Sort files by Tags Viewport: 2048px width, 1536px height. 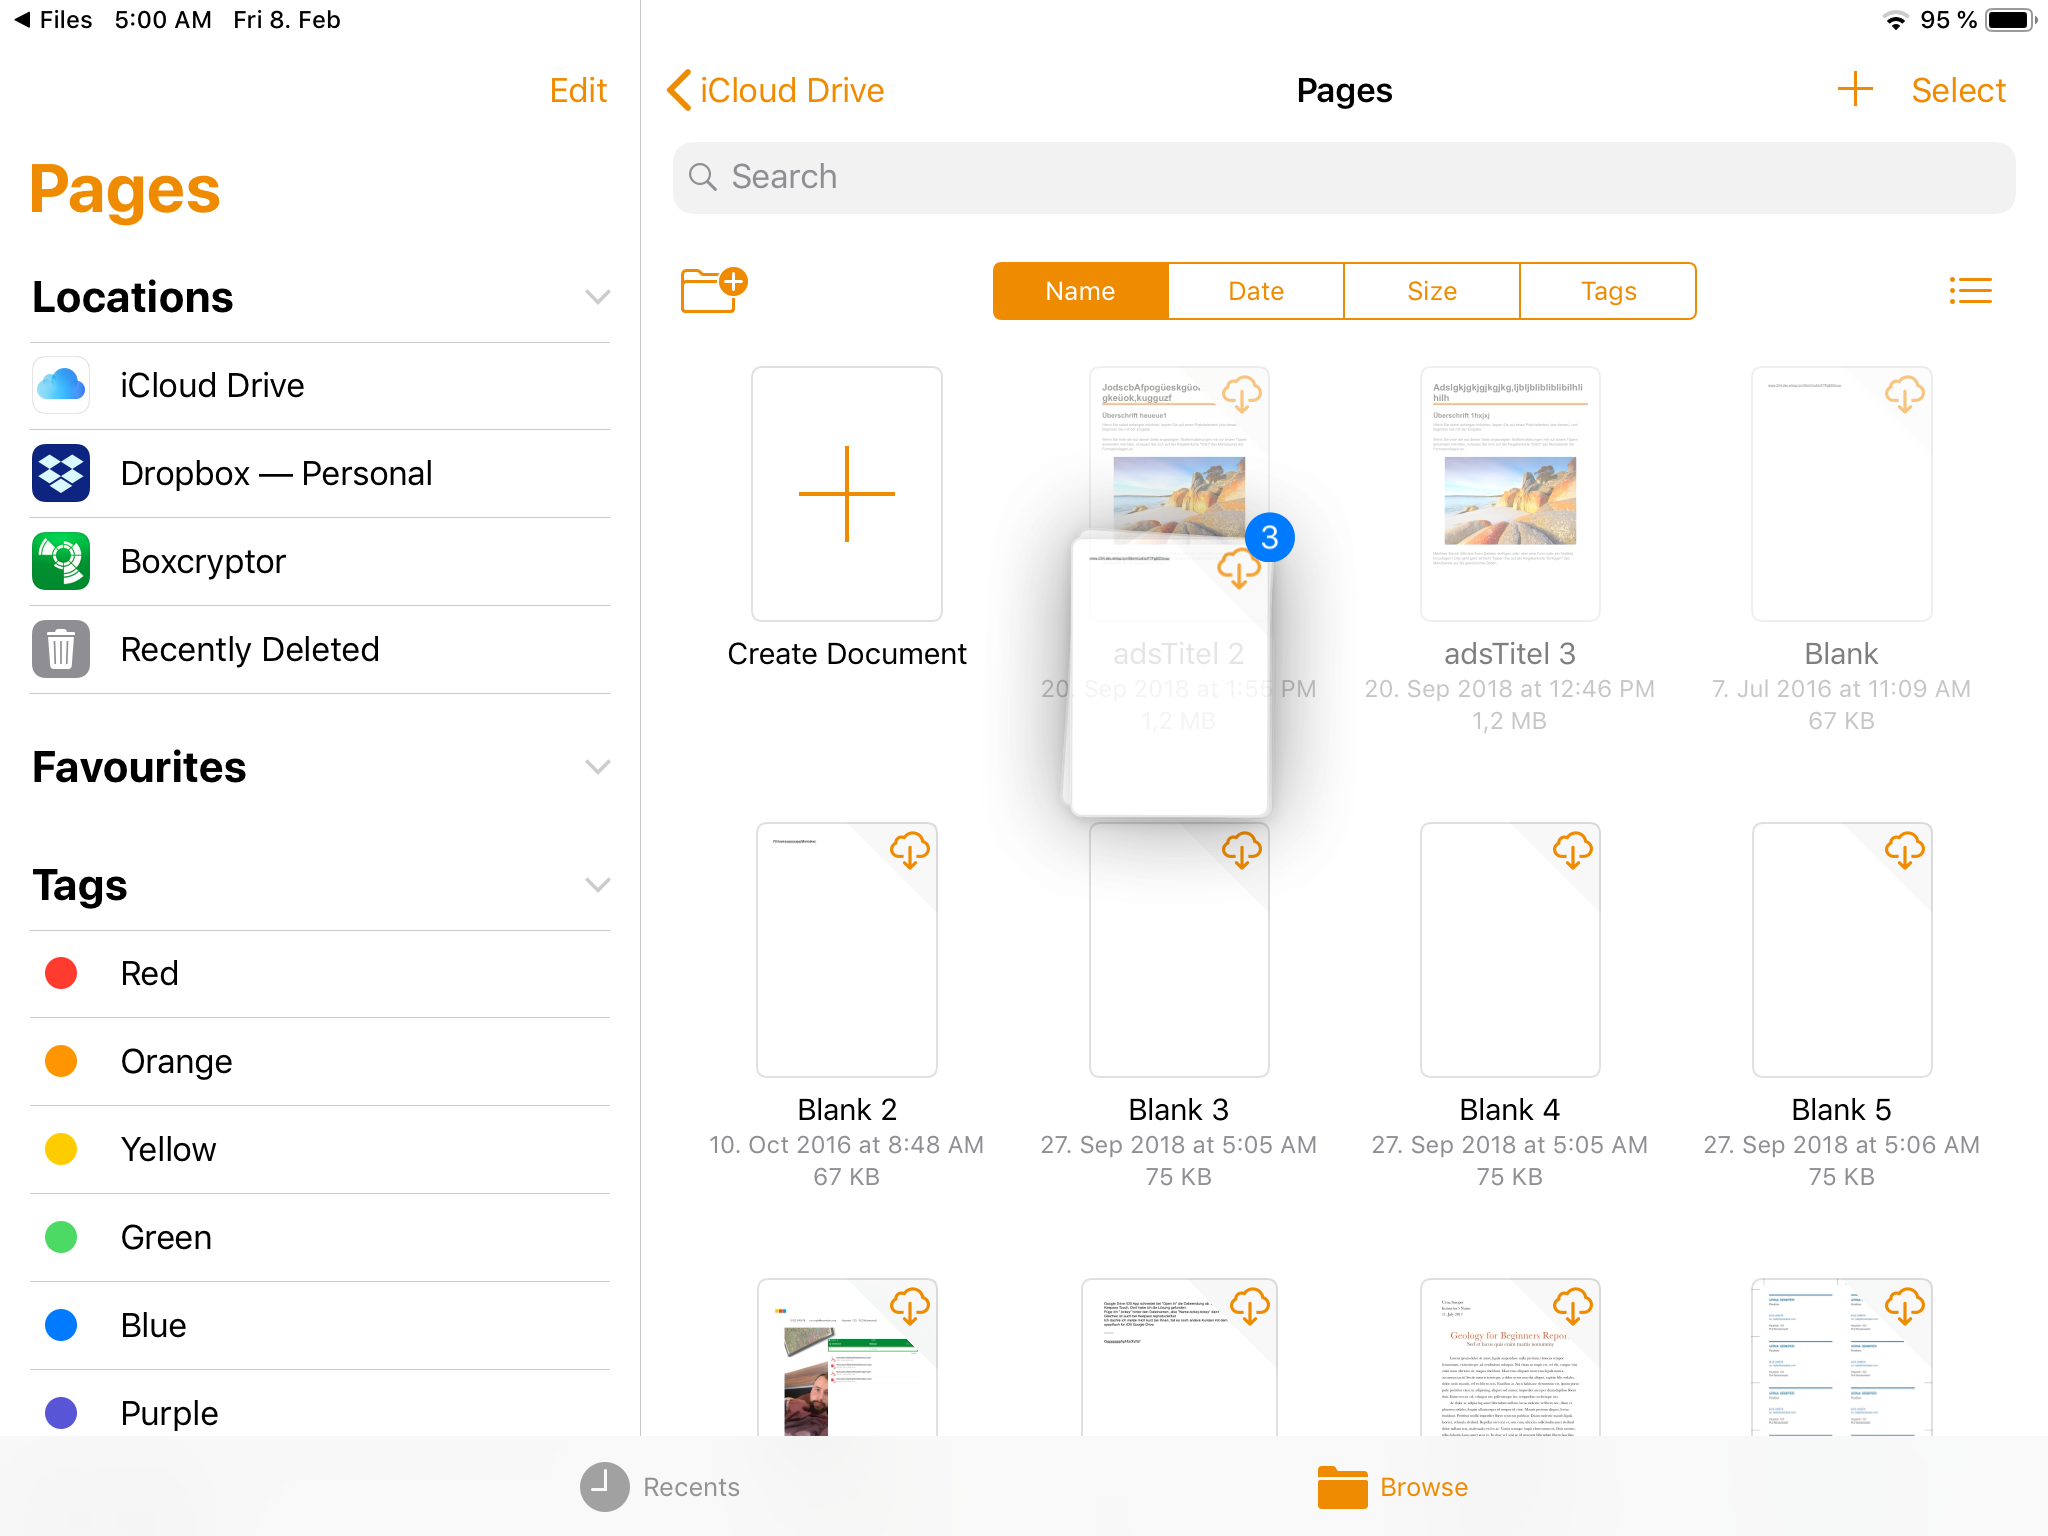(1607, 291)
